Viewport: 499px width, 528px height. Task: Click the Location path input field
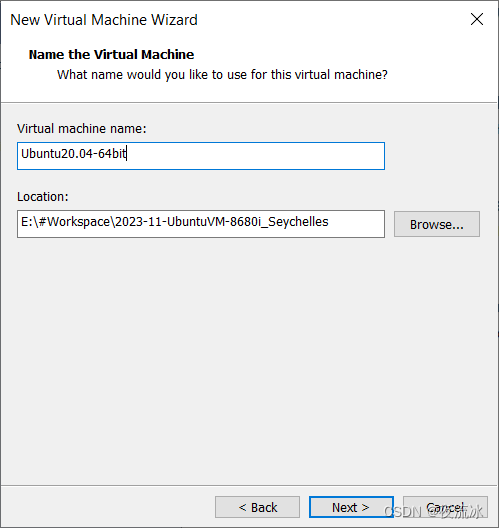[x=201, y=224]
